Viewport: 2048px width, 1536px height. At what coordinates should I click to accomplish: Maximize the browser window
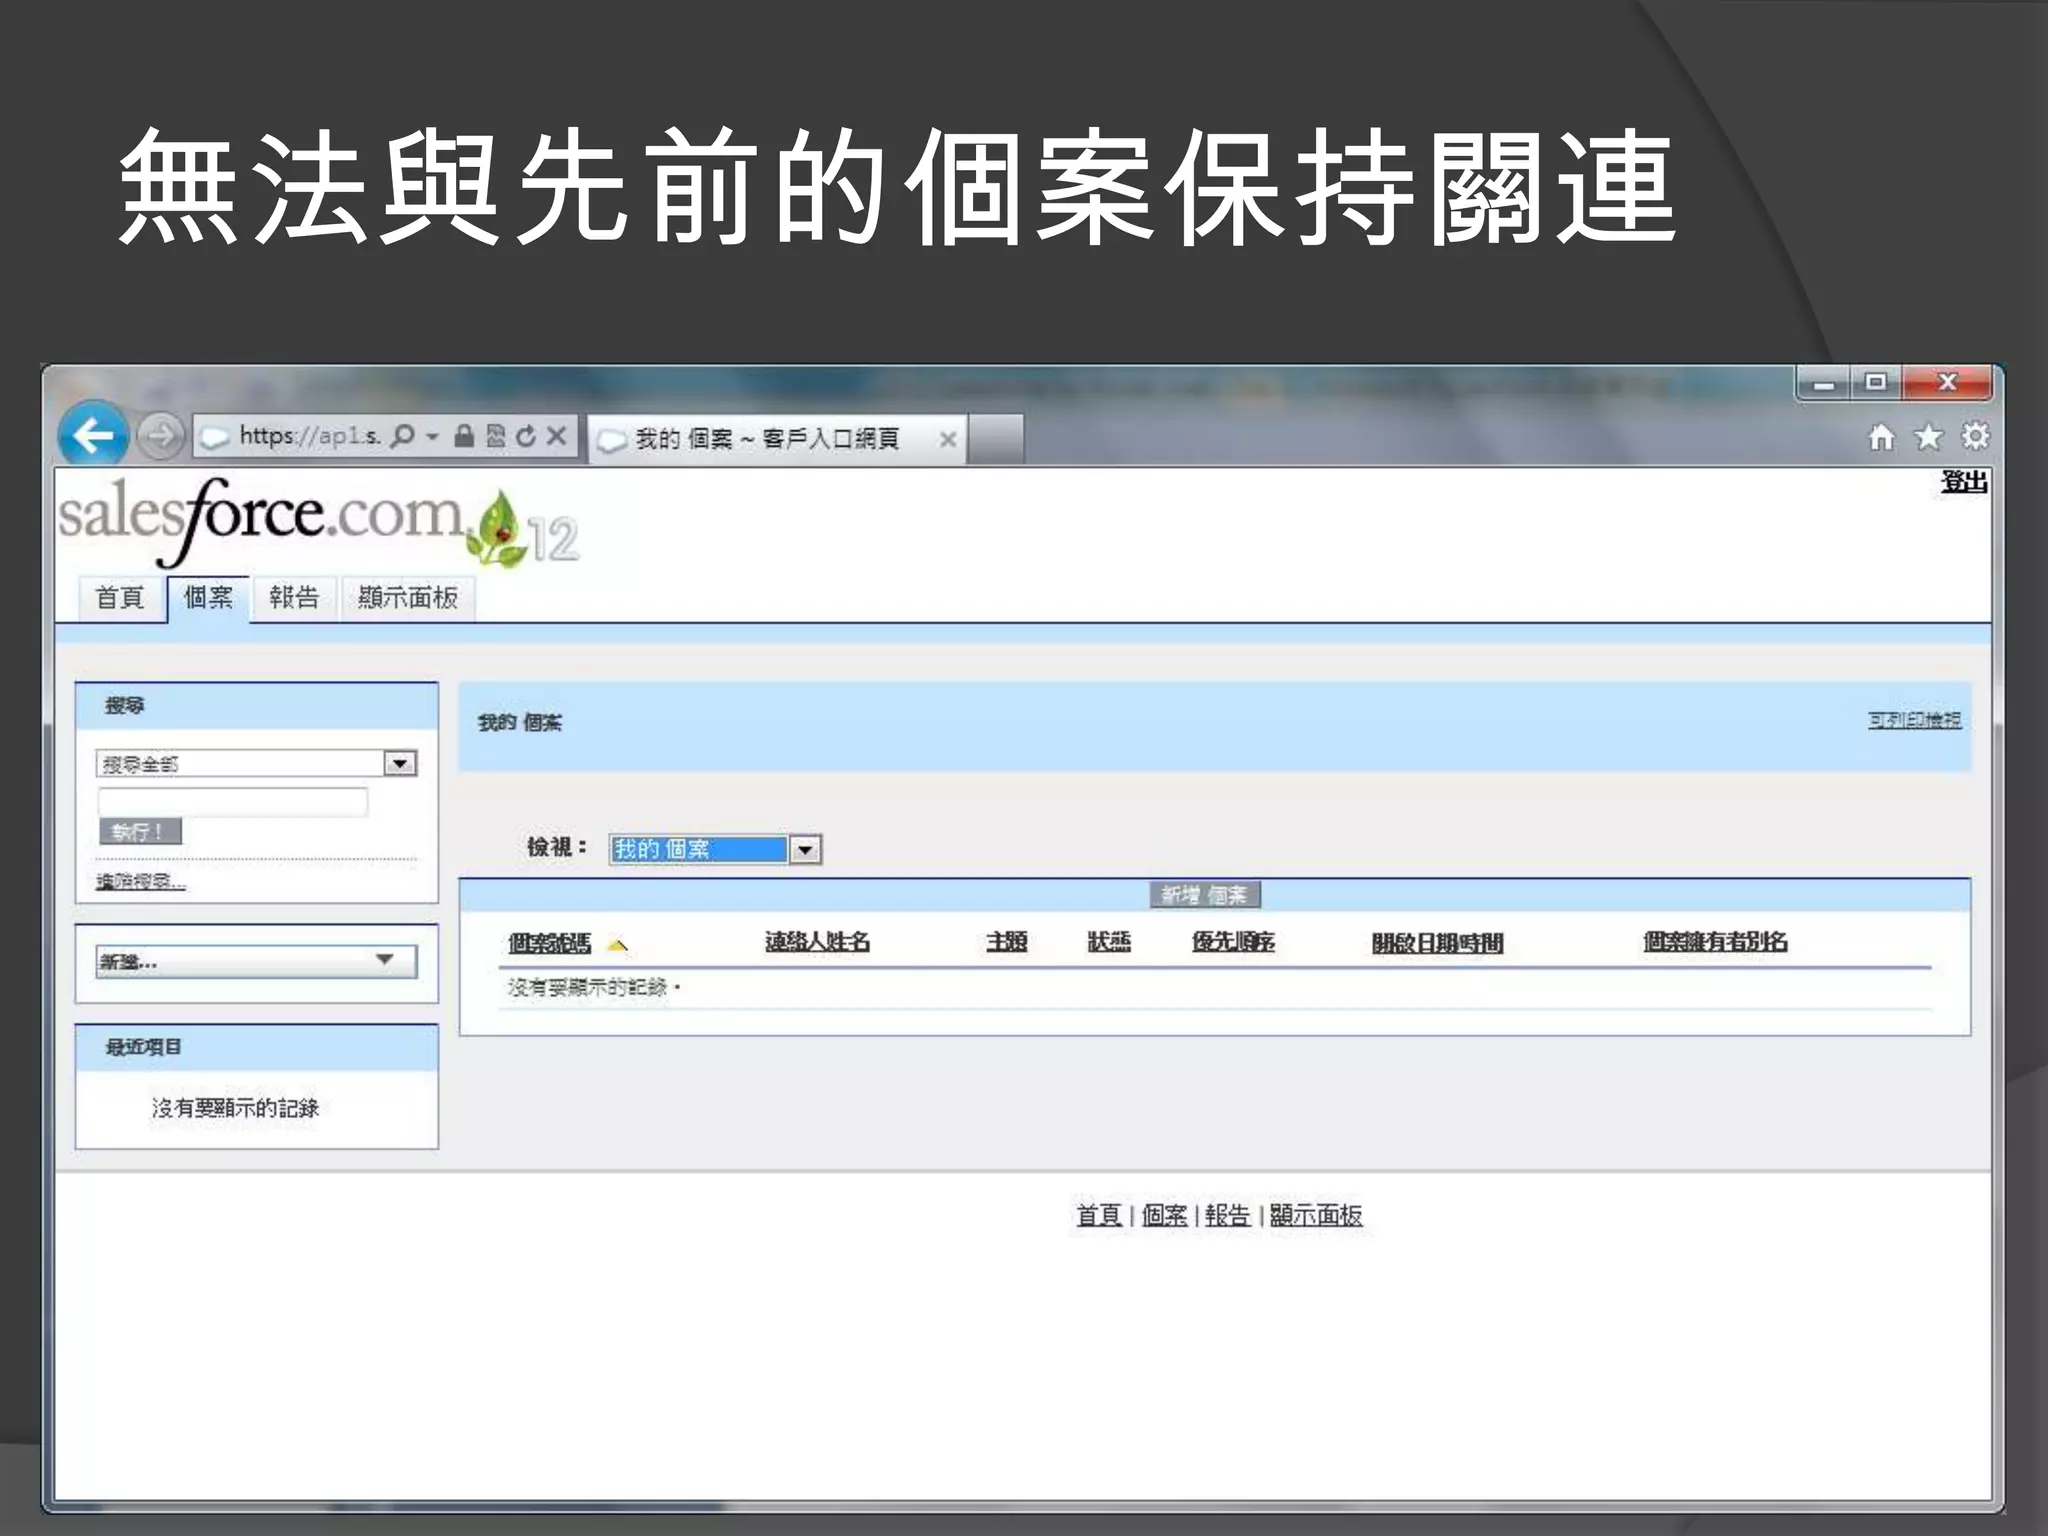(x=1876, y=383)
